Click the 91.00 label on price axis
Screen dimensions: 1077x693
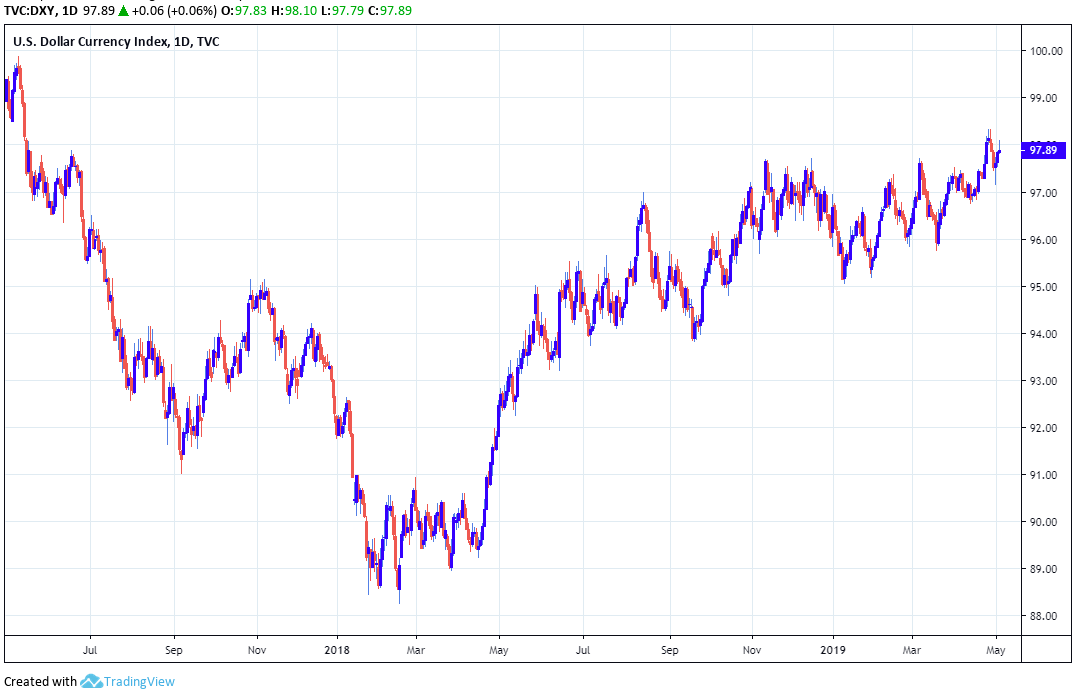click(1043, 475)
